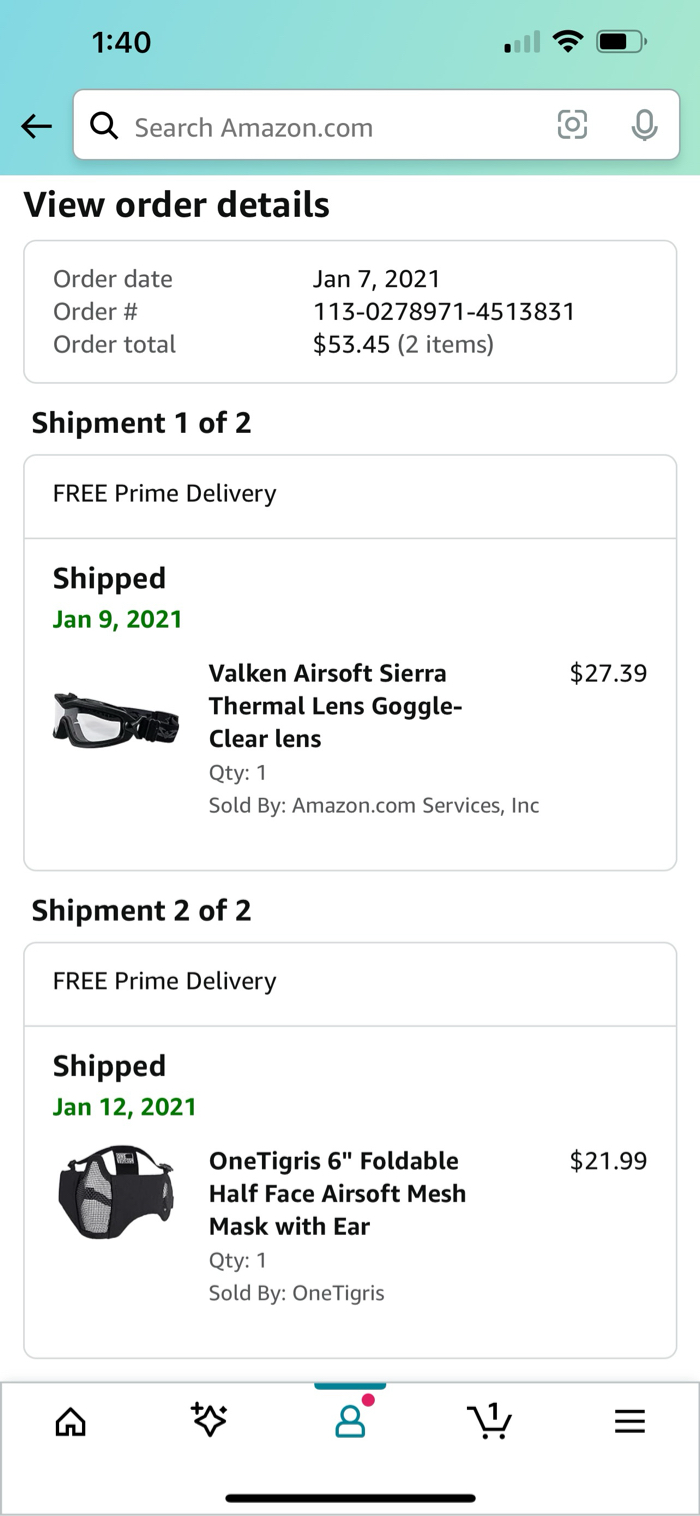Tap the microphone voice search icon
700x1516 pixels.
[x=645, y=125]
